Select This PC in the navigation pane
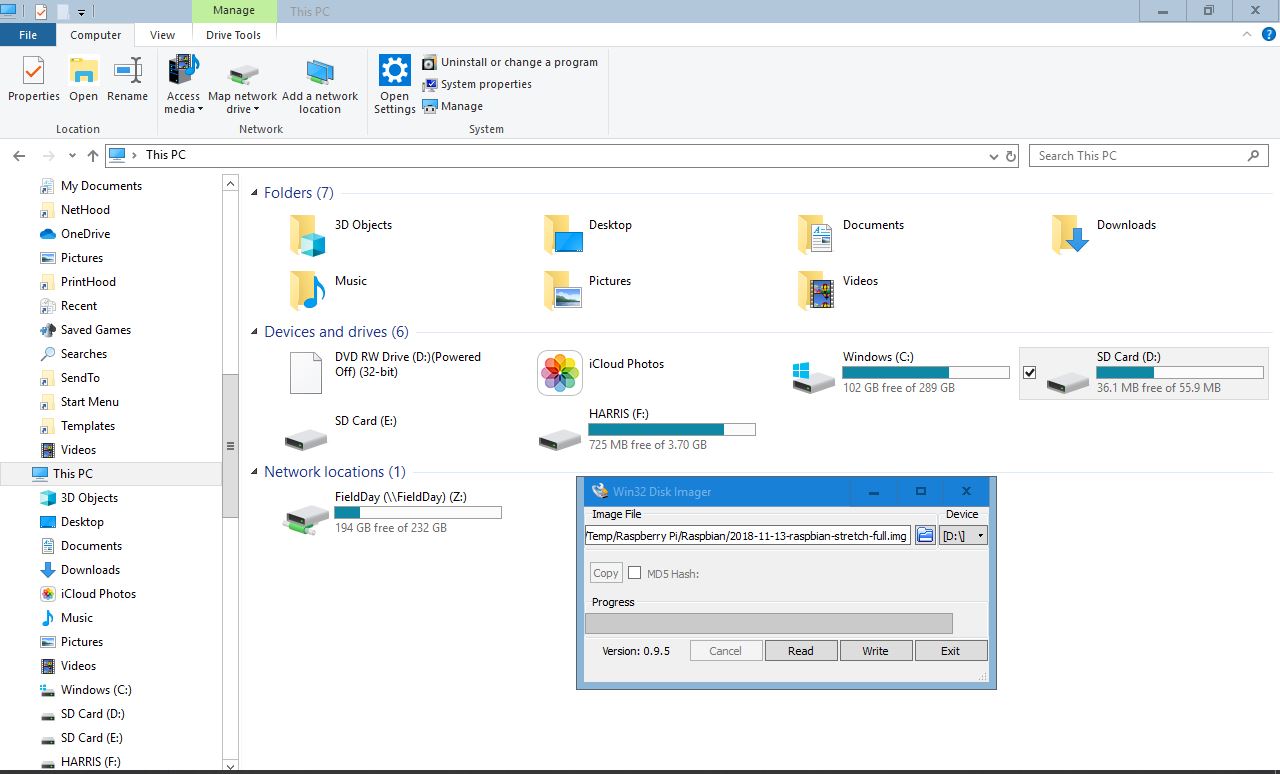The width and height of the screenshot is (1280, 774). [x=73, y=474]
